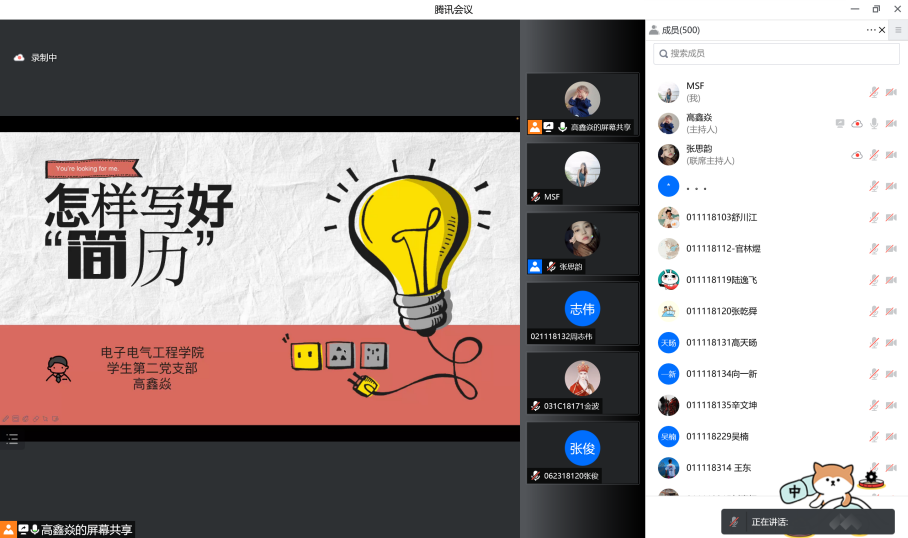Screen dimensions: 908x538
Task: Toggle MSF's muted microphone icon
Action: 873,92
